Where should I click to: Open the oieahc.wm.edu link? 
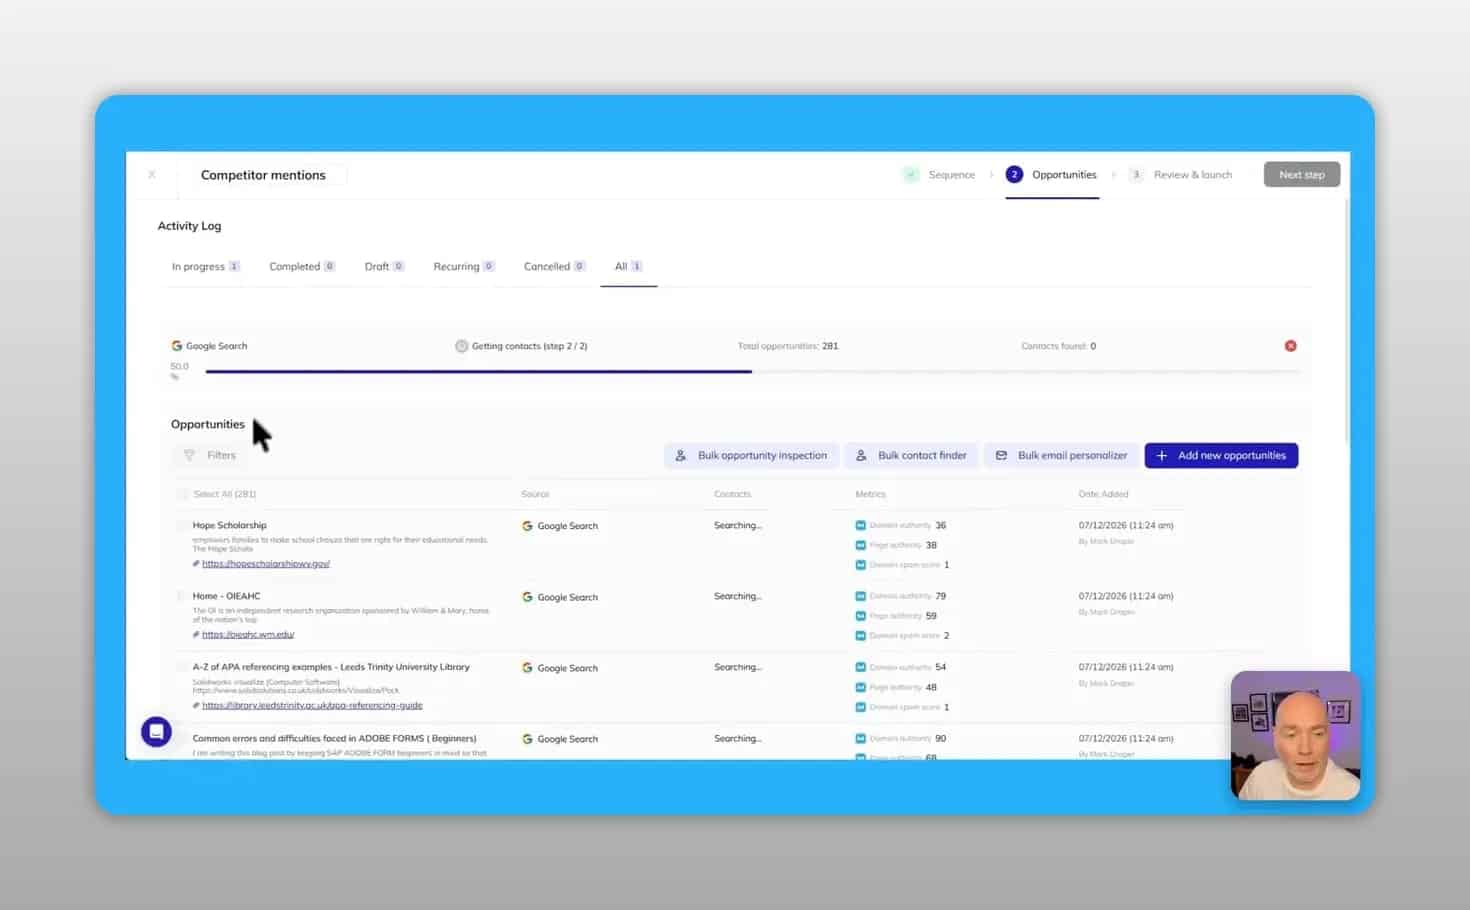[248, 635]
